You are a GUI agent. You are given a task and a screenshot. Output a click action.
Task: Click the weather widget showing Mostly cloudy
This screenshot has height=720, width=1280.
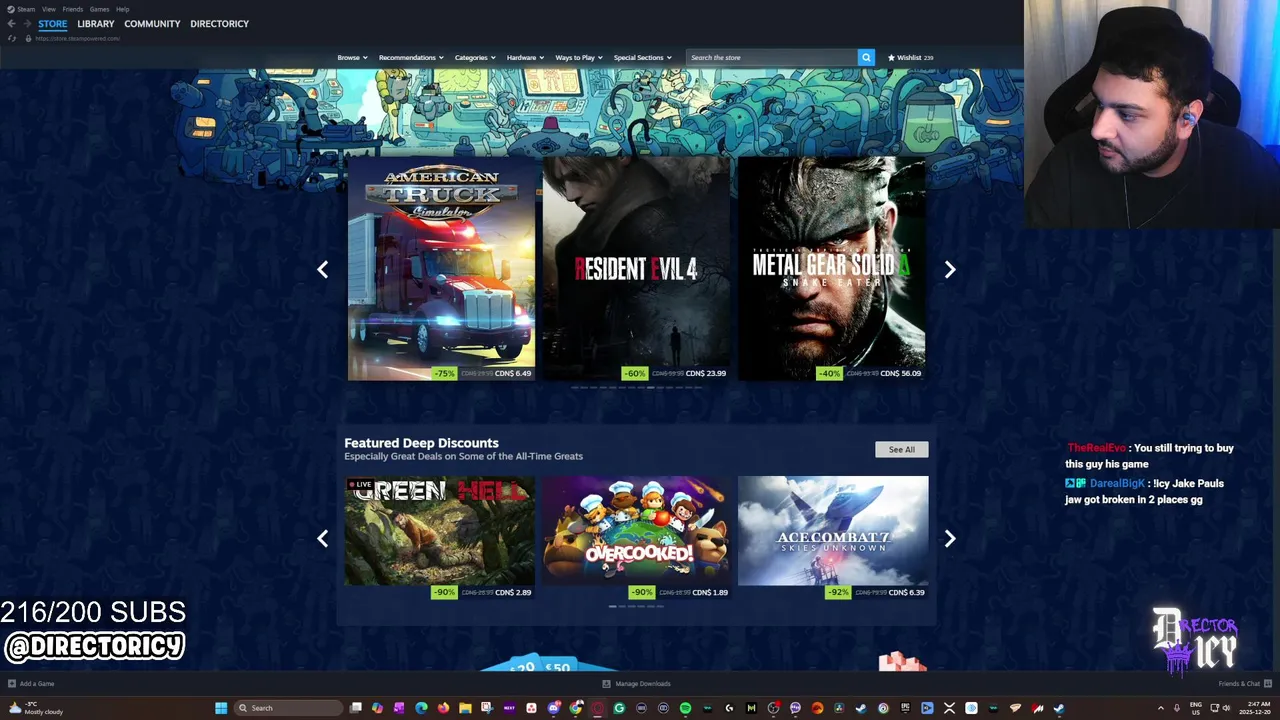(35, 708)
